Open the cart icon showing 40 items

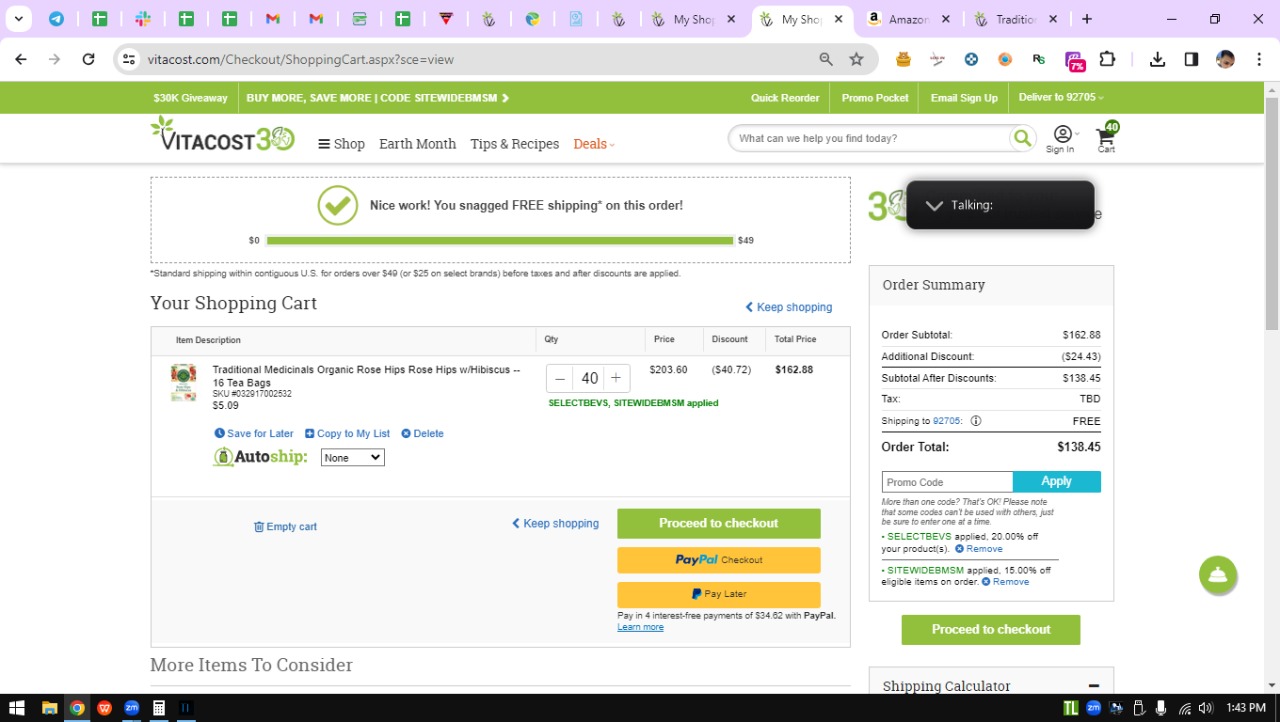pos(1107,138)
